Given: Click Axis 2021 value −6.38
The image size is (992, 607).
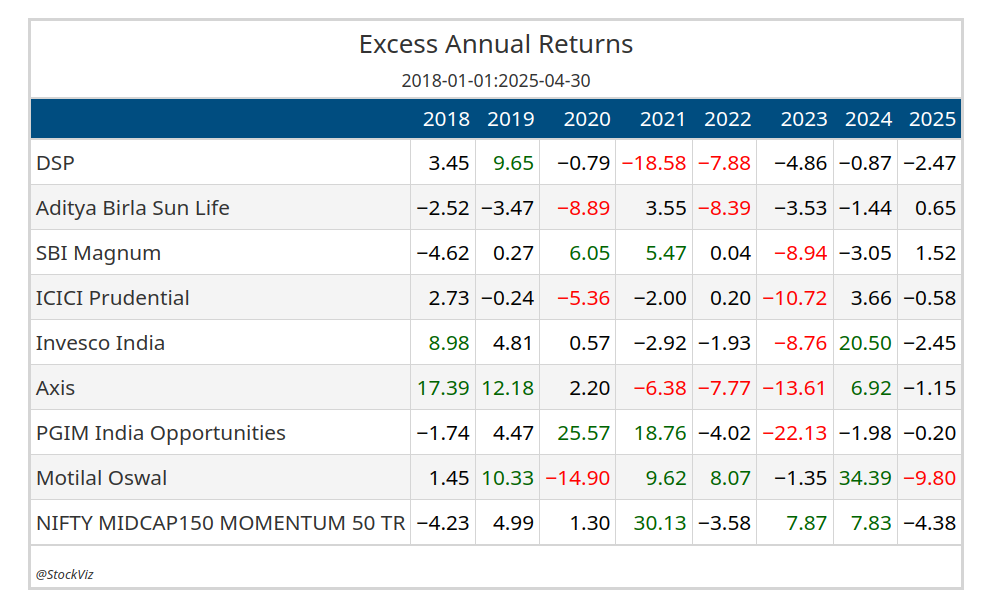Looking at the screenshot, I should coord(660,388).
